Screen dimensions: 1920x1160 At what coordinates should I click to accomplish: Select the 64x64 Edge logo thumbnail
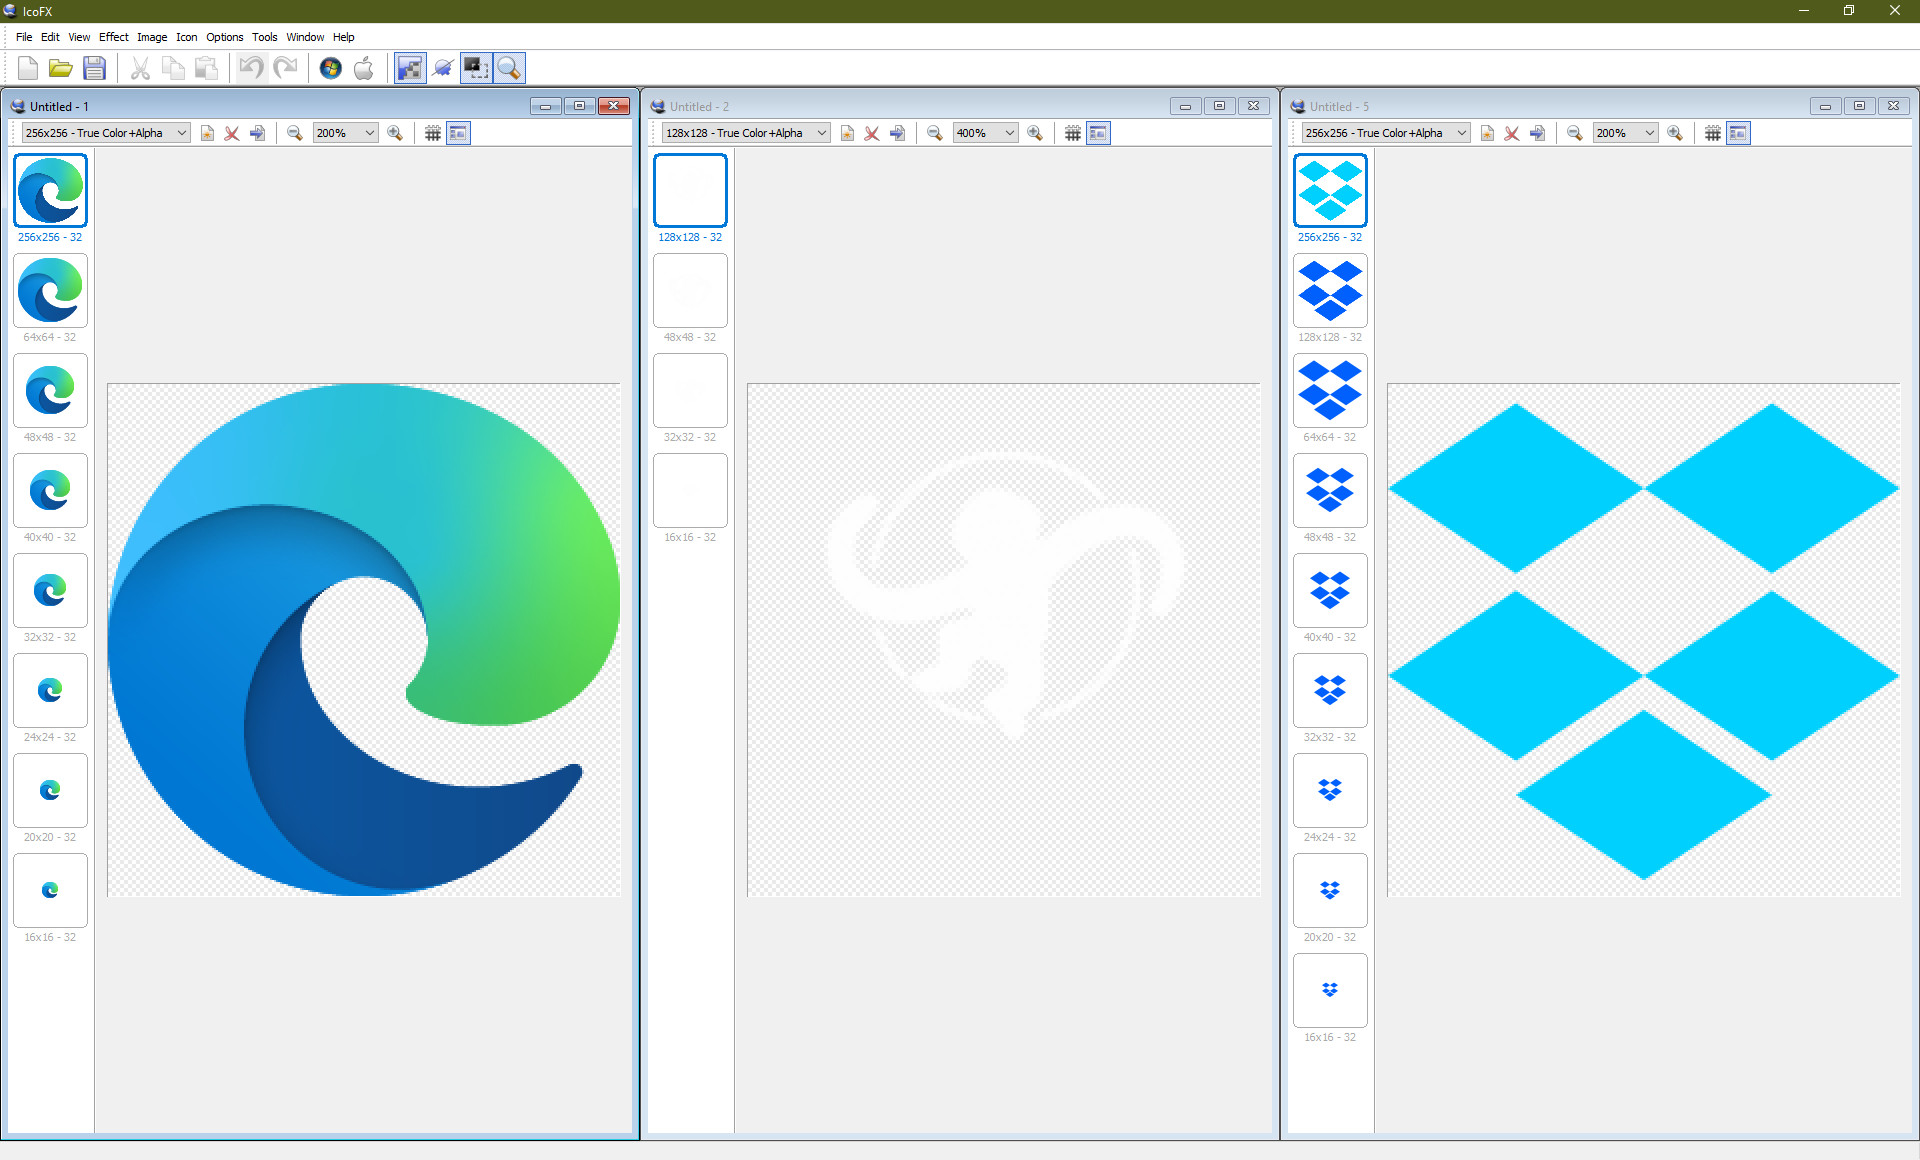pos(50,291)
